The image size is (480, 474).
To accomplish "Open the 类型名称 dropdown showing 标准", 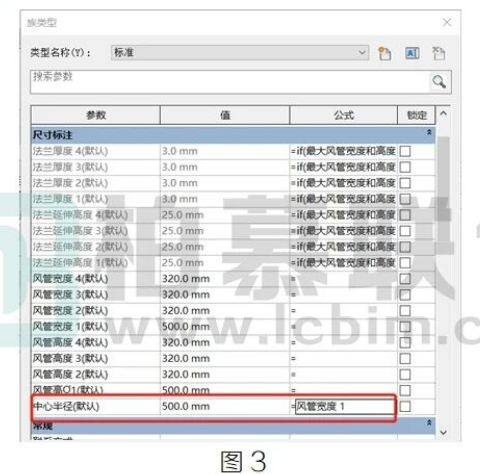I will click(x=240, y=53).
